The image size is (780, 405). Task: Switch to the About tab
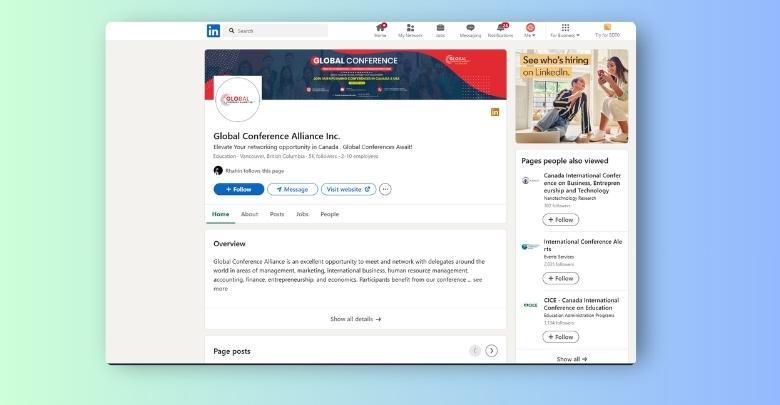[249, 214]
